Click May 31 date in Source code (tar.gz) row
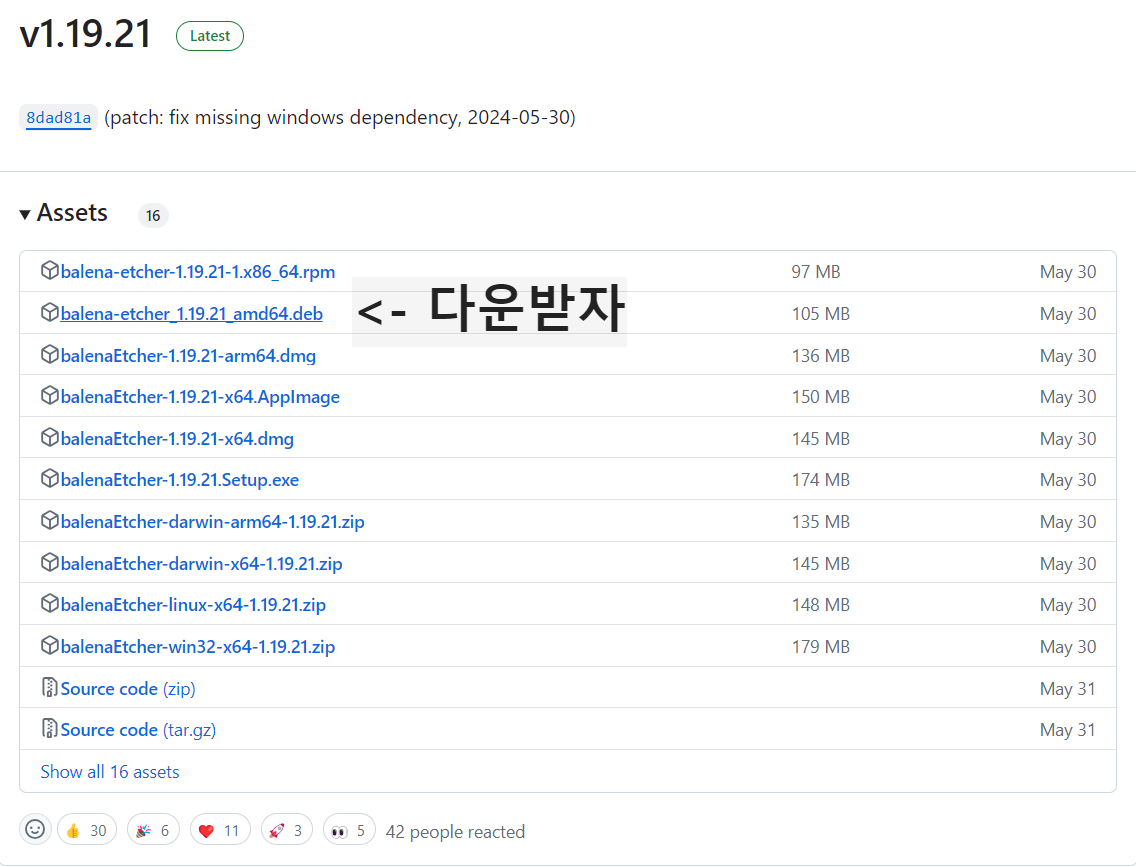Viewport: 1136px width, 867px height. tap(1068, 730)
